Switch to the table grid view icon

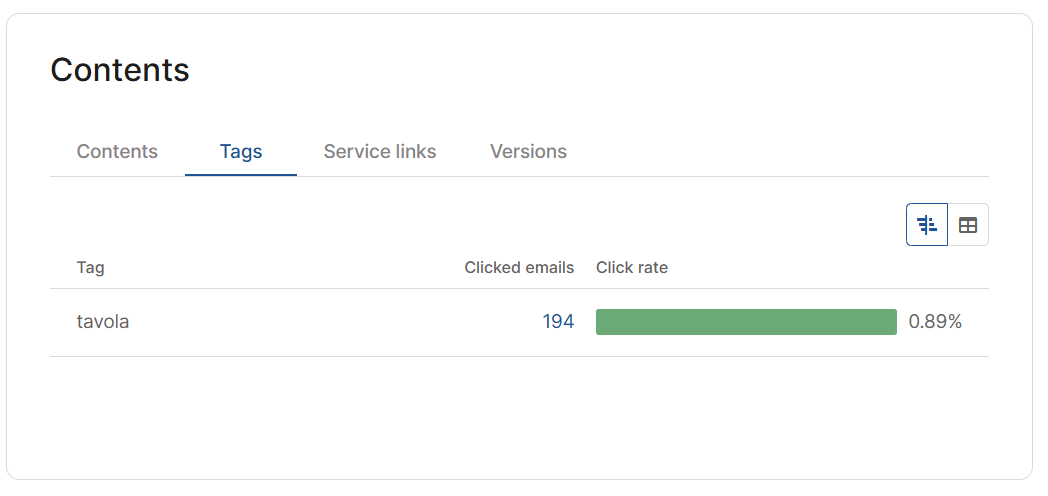[x=968, y=225]
